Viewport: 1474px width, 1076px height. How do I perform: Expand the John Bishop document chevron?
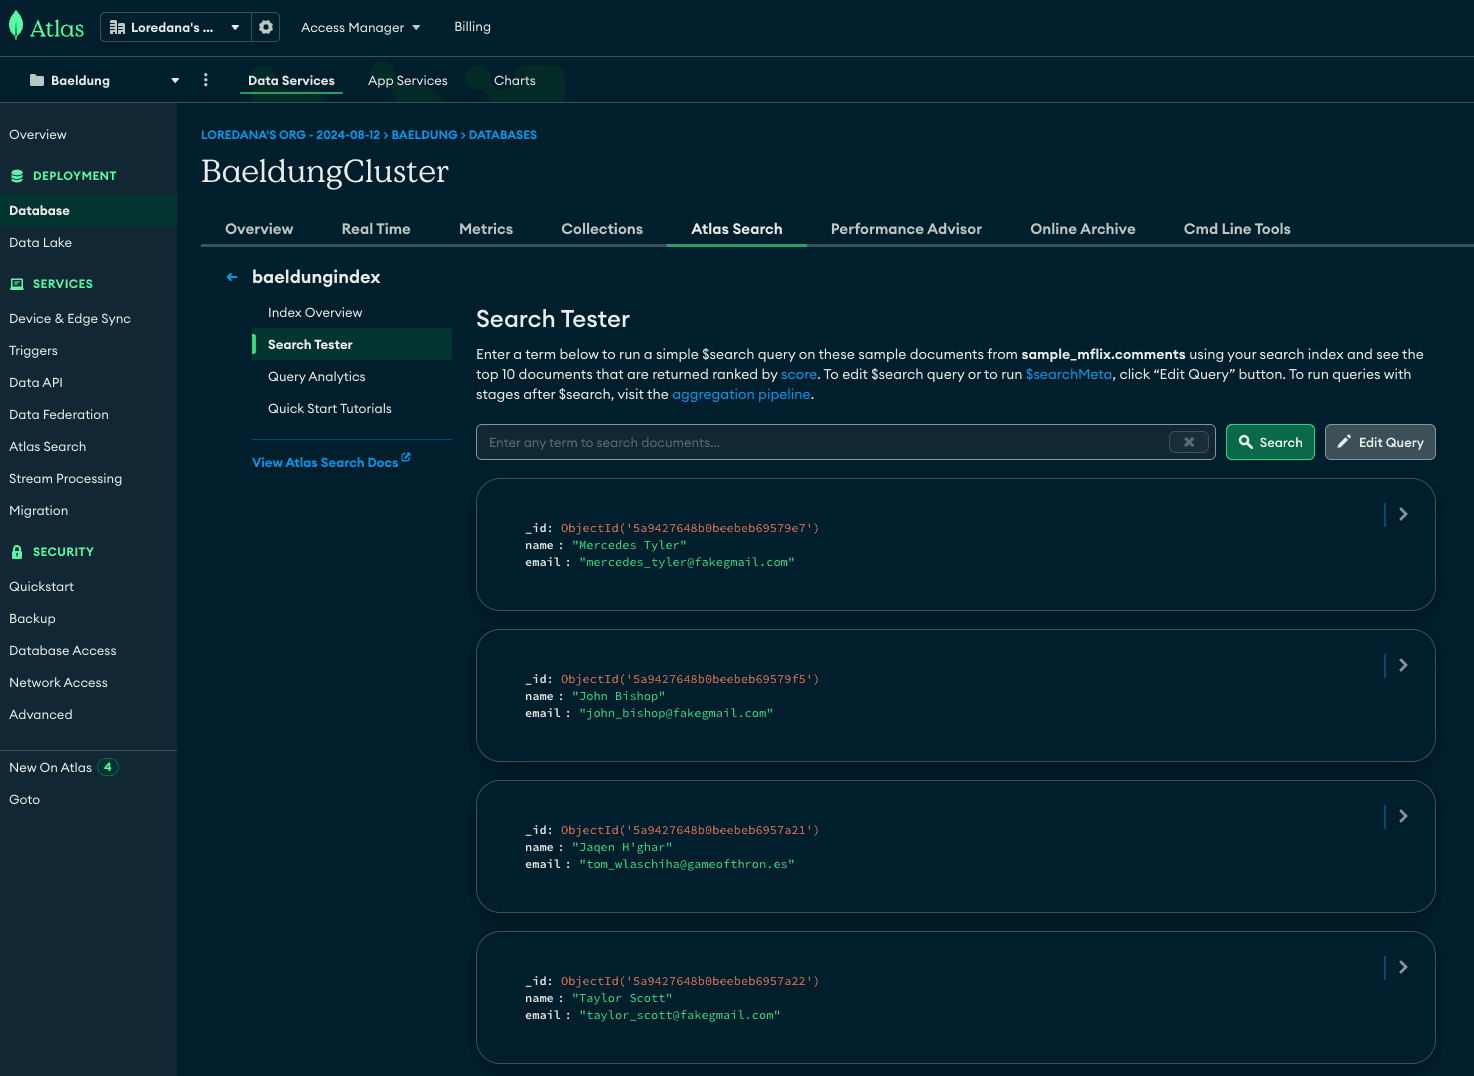tap(1403, 665)
